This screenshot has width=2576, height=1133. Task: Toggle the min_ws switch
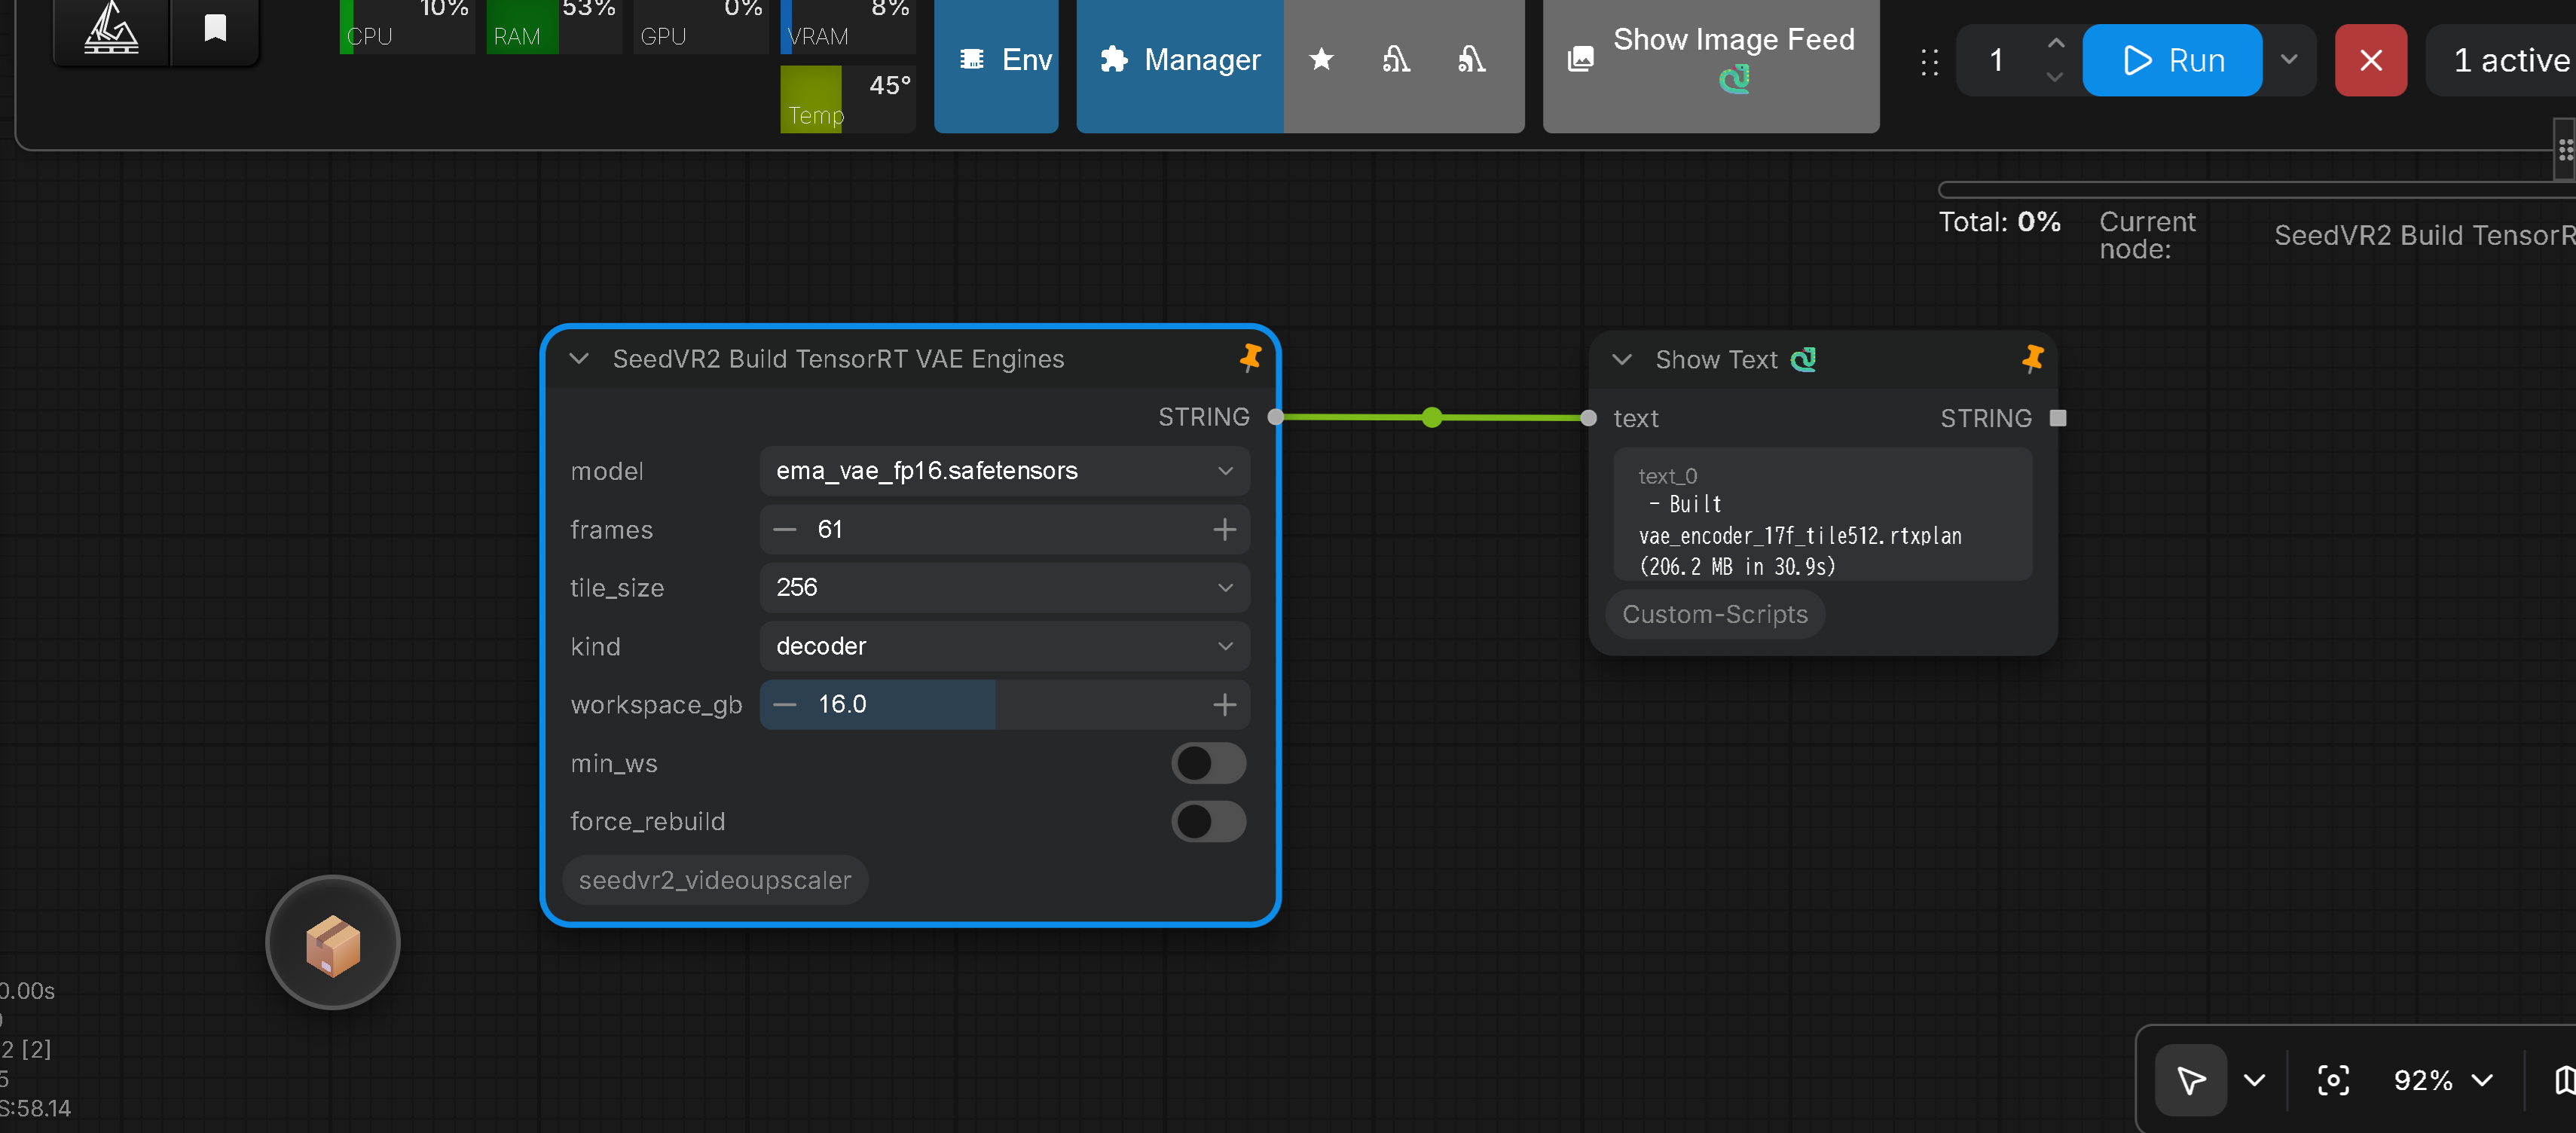tap(1209, 764)
